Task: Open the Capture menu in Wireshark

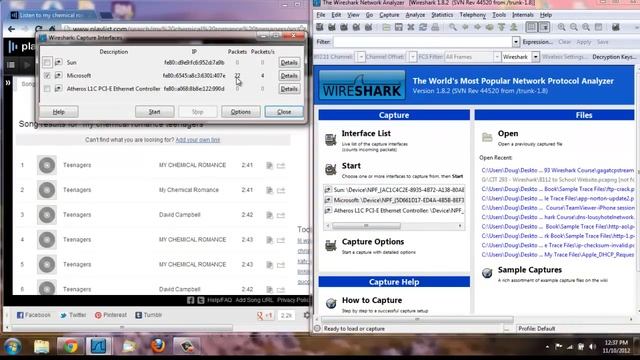Action: (389, 15)
